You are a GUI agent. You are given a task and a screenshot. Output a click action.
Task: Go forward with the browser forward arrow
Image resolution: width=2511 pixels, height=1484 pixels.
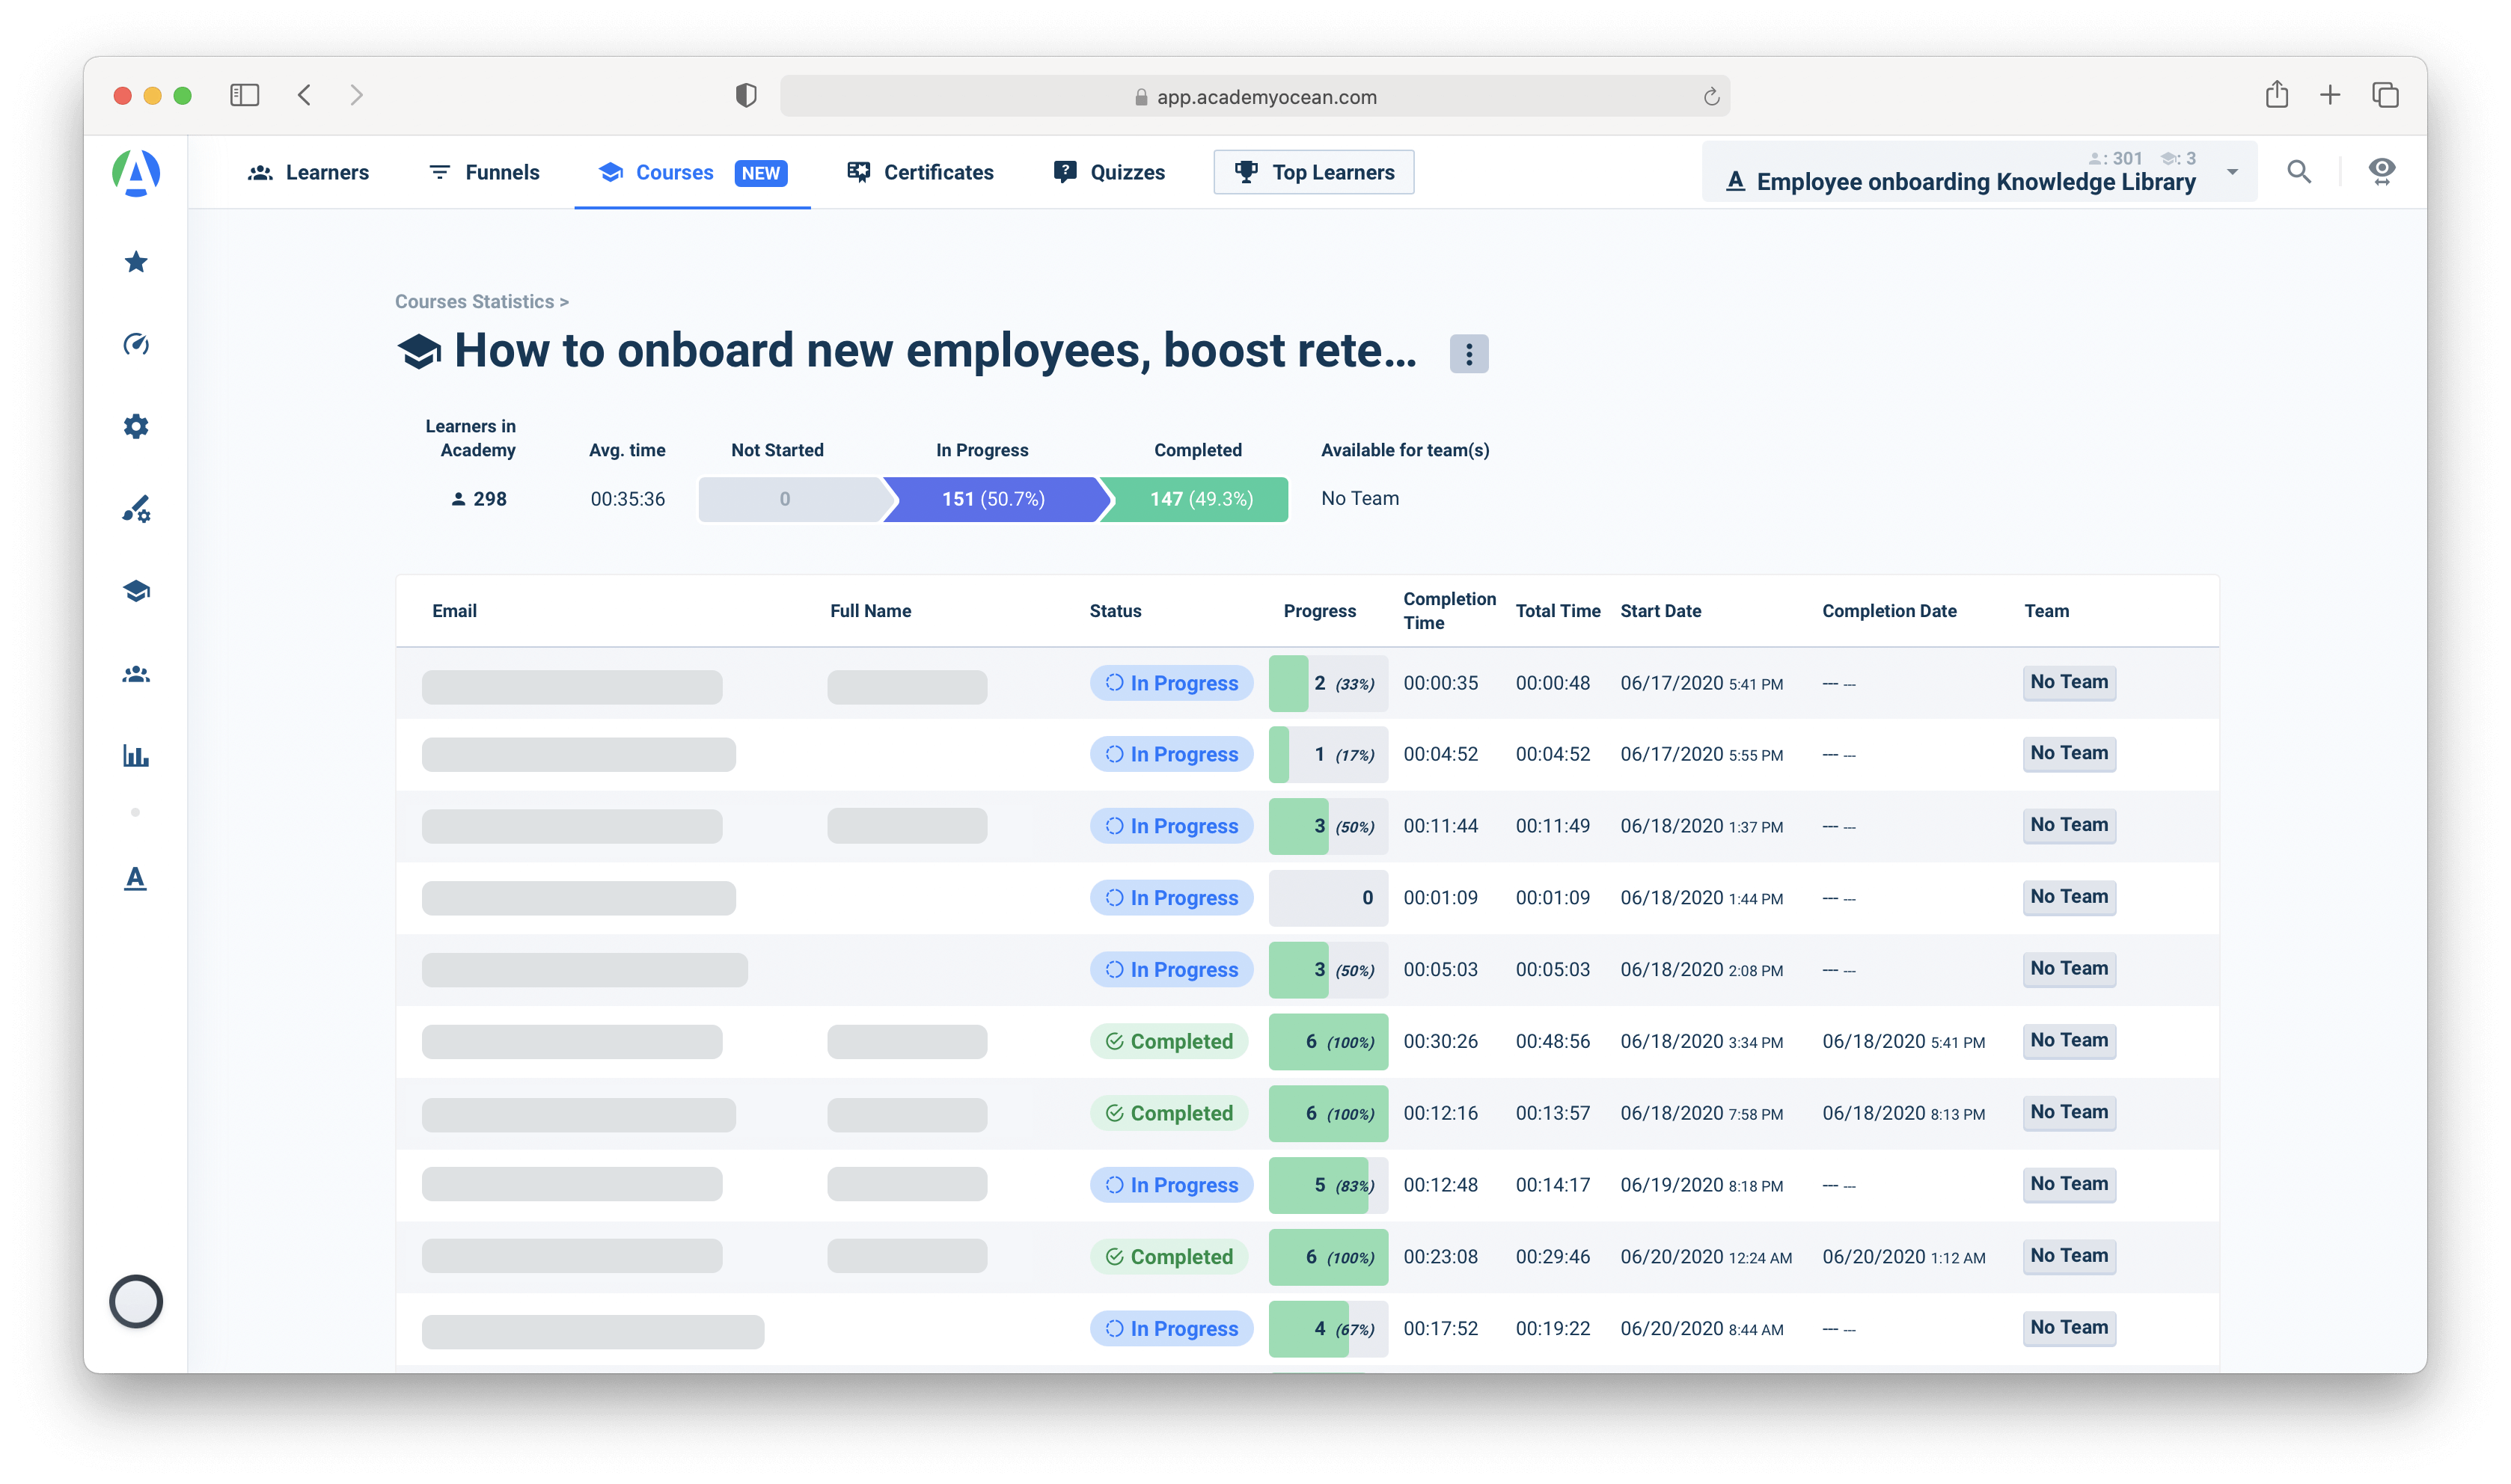click(357, 95)
